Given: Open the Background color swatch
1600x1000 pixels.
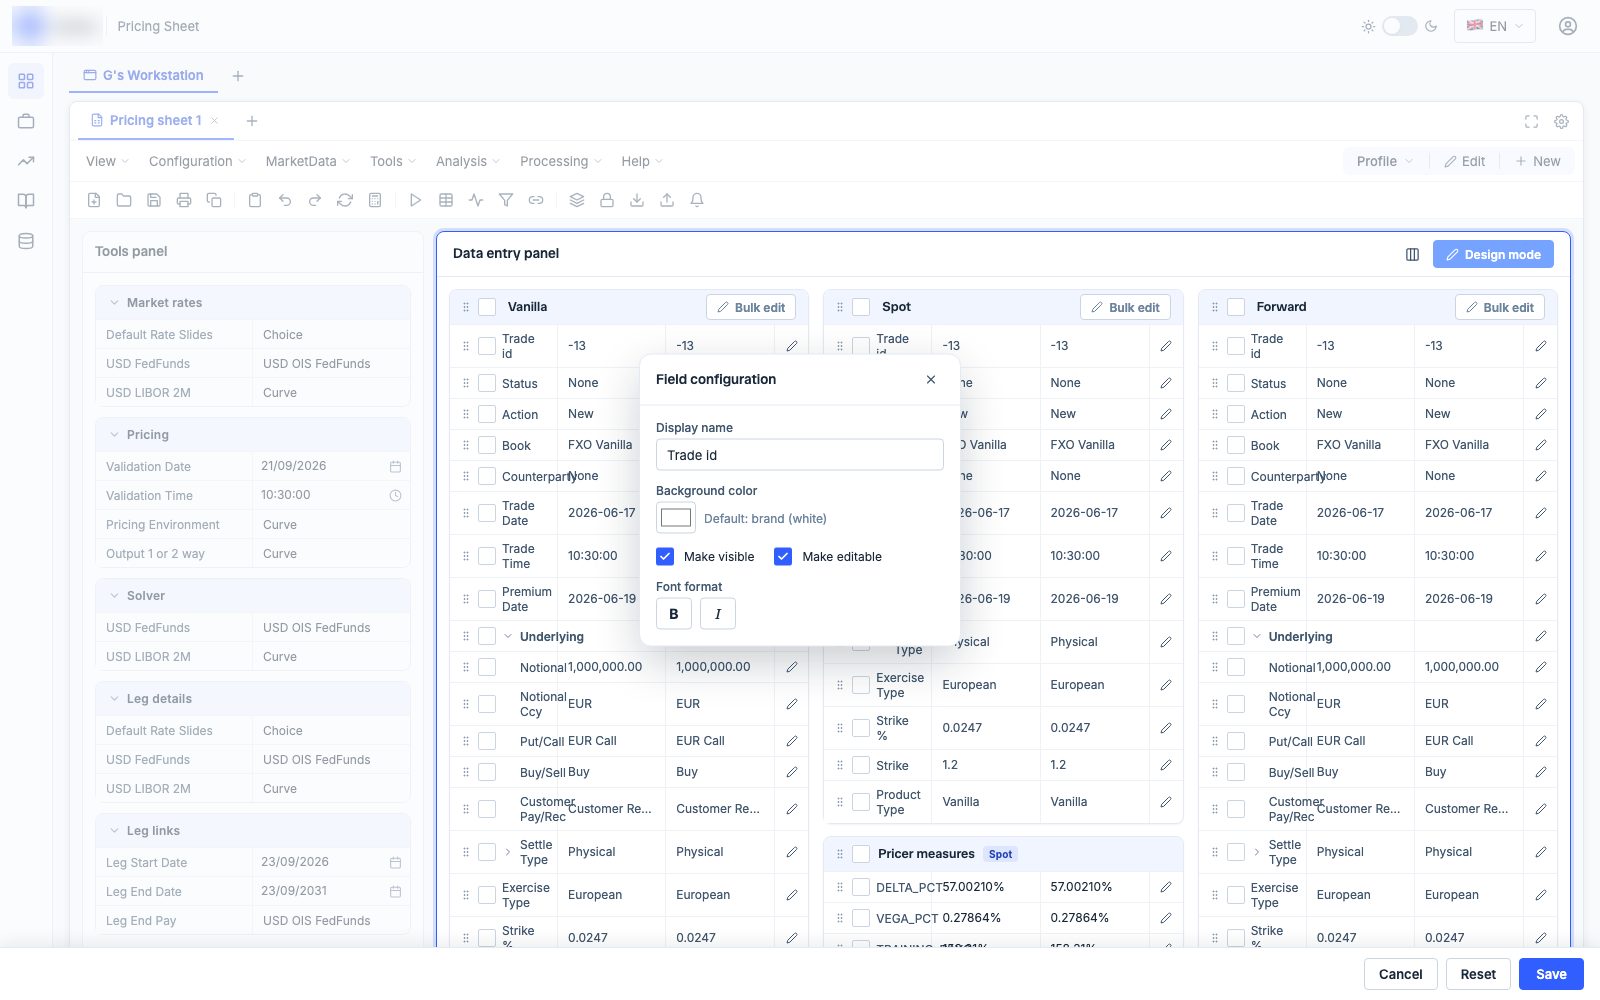Looking at the screenshot, I should coord(676,518).
